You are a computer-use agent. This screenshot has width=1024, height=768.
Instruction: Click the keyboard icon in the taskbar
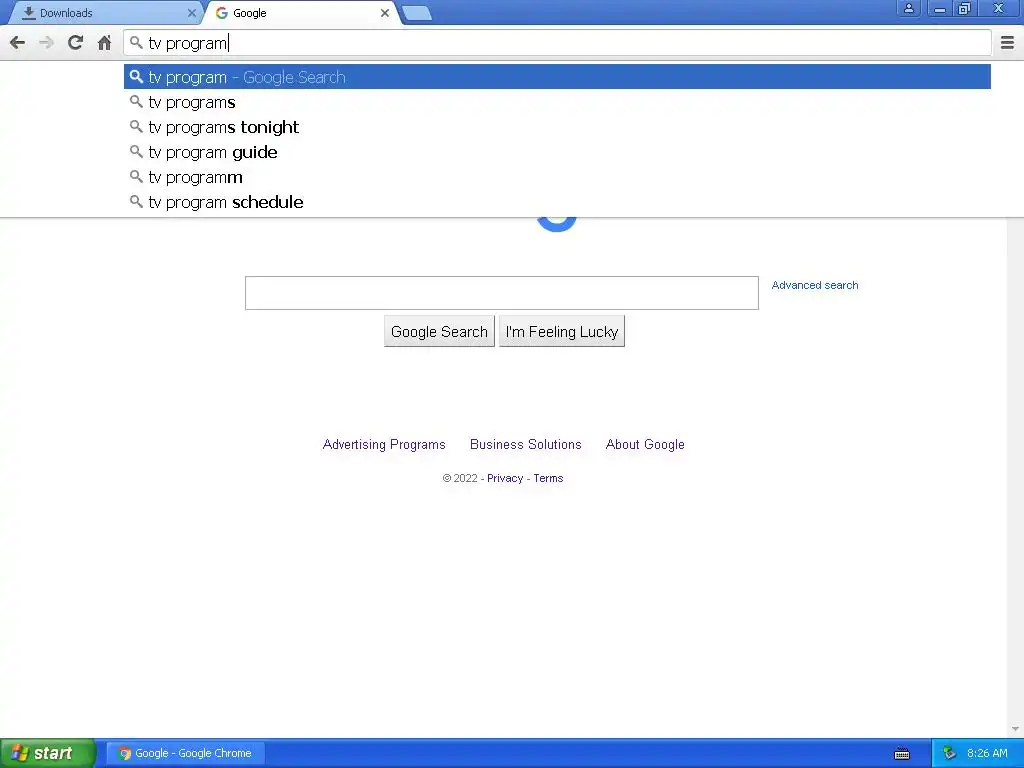click(x=902, y=754)
